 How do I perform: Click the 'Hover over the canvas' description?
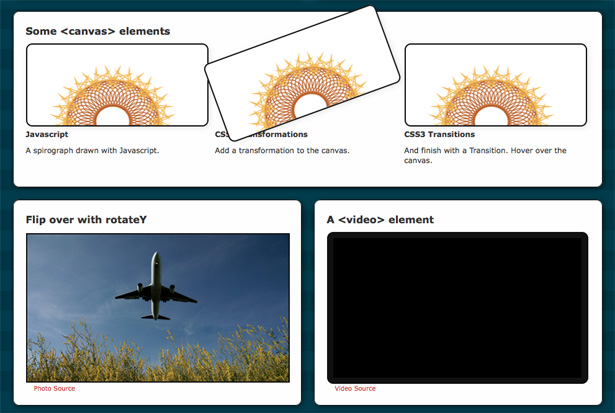point(485,155)
